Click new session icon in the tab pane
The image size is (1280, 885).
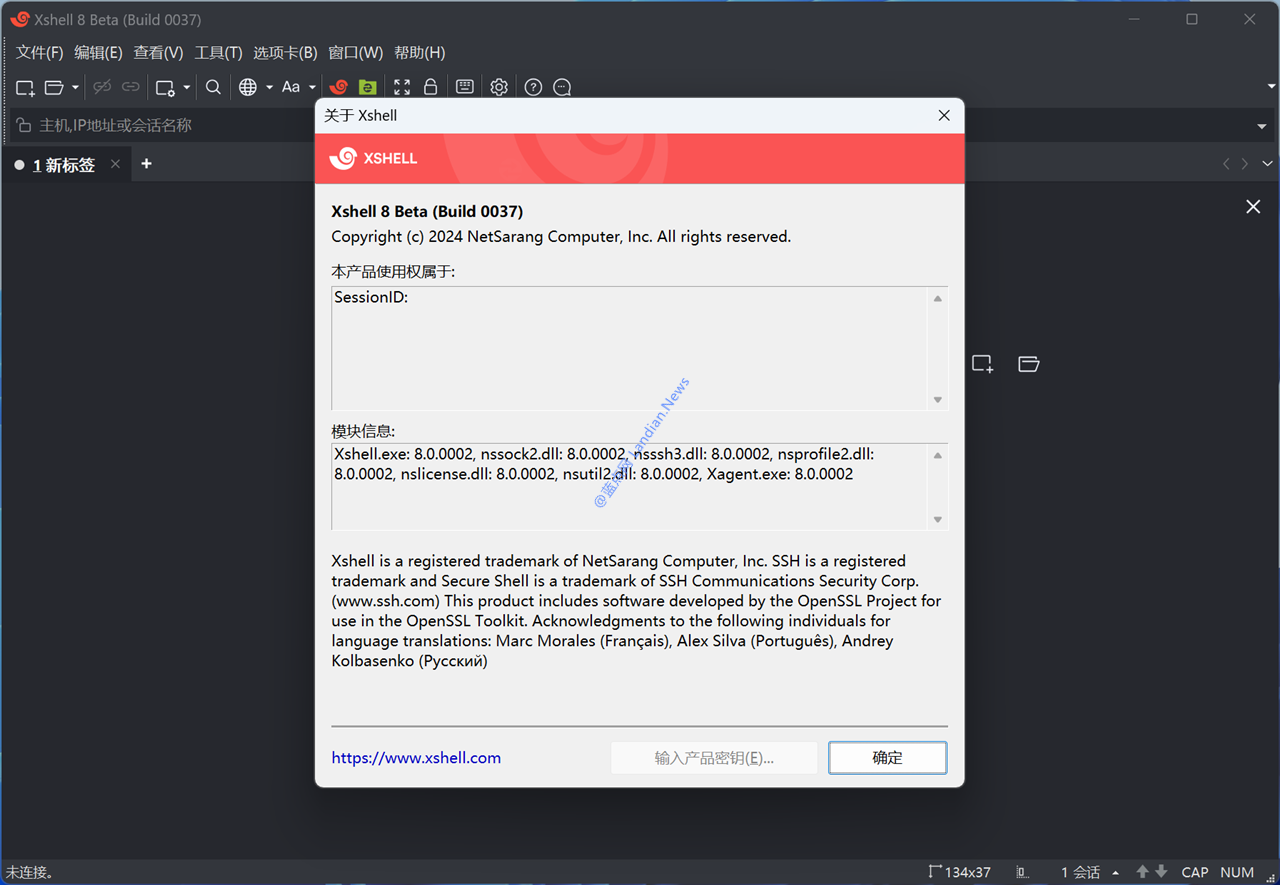point(983,364)
